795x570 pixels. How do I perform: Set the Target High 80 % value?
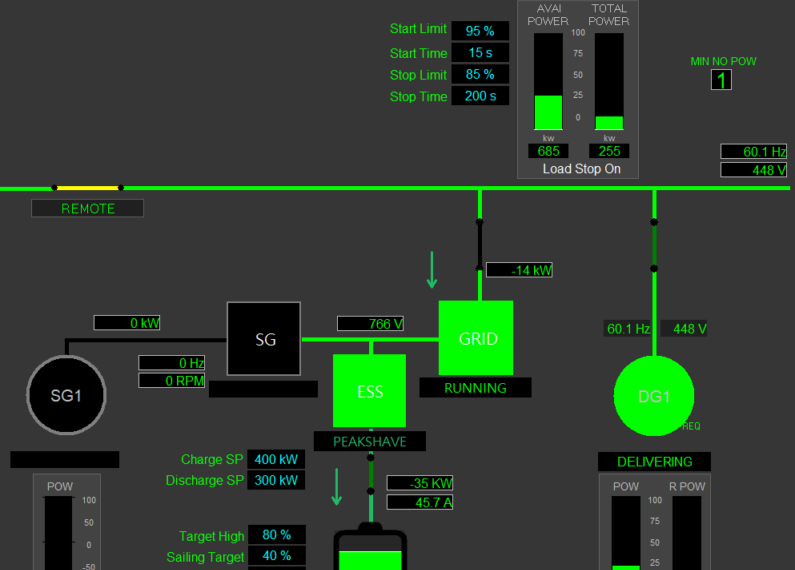[x=277, y=535]
